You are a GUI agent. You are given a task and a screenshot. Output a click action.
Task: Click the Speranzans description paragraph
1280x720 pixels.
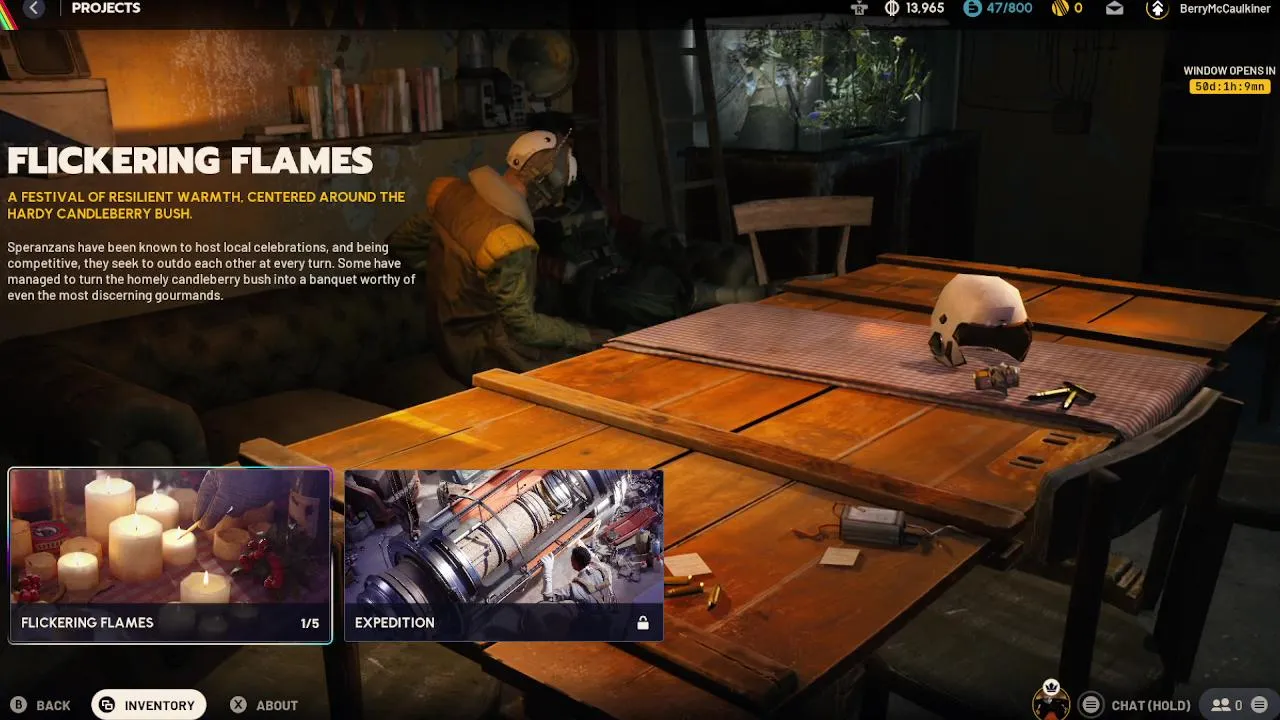tap(211, 271)
